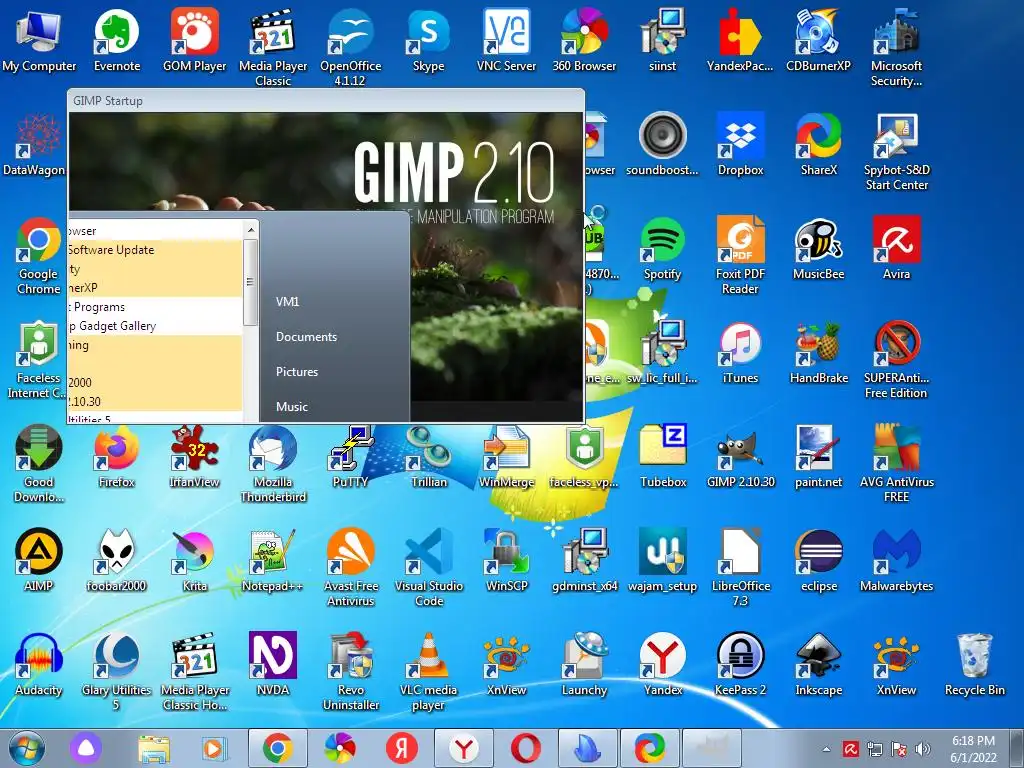Click the Start menu program list scrollbar thumb

point(251,282)
